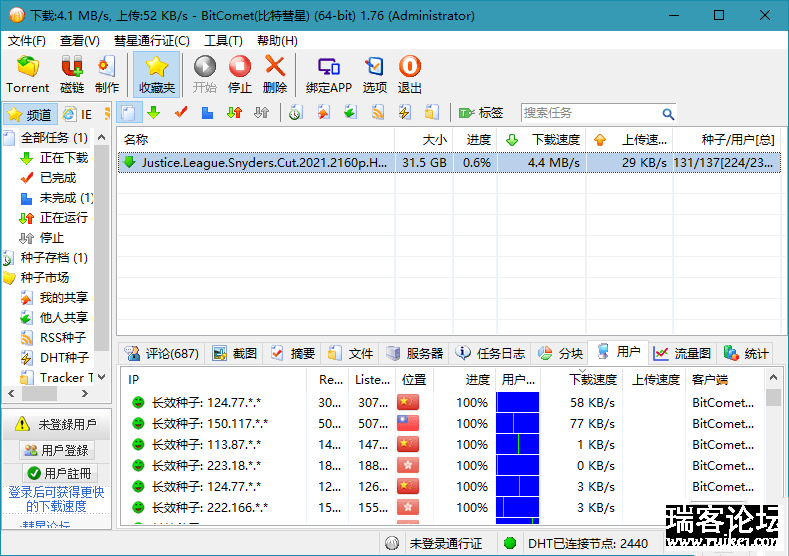Open the 文件(F) menu

point(27,41)
